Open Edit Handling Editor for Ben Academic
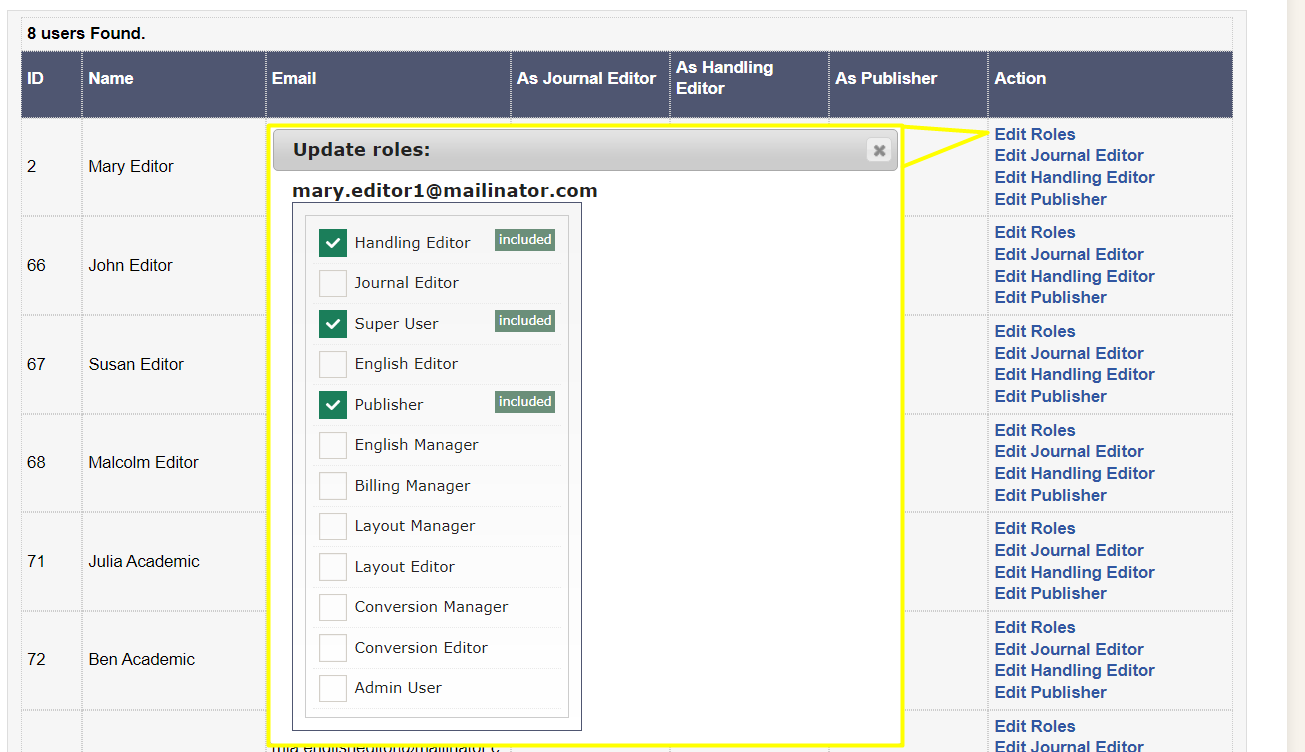Screen dimensions: 1305x752 pyautogui.click(x=1074, y=670)
